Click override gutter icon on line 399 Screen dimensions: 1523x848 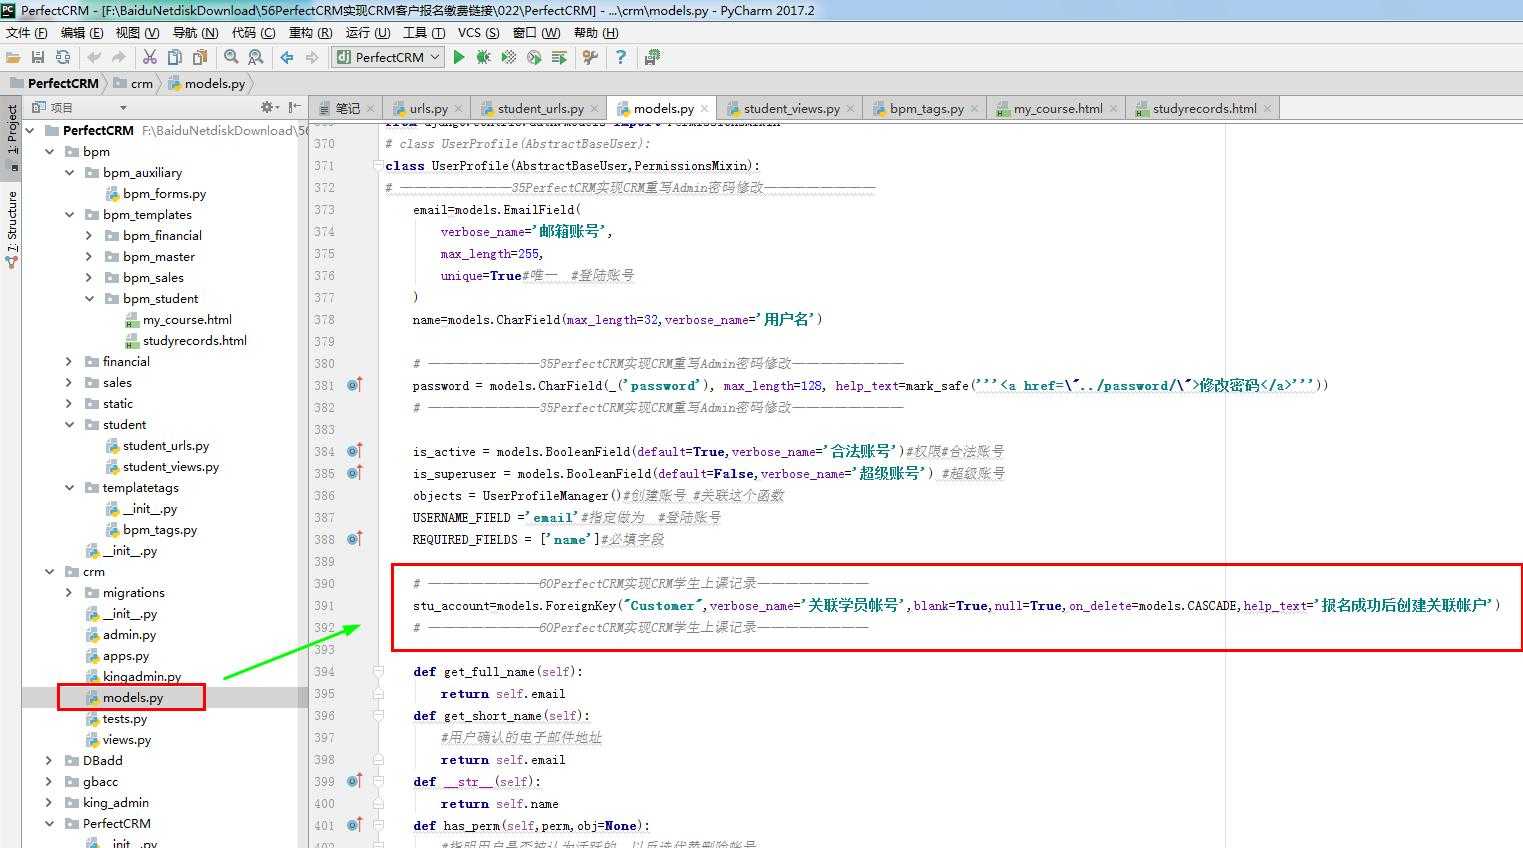click(354, 781)
